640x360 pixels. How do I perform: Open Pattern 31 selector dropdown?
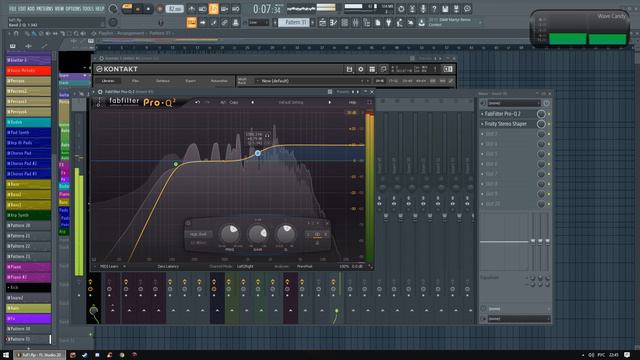294,22
